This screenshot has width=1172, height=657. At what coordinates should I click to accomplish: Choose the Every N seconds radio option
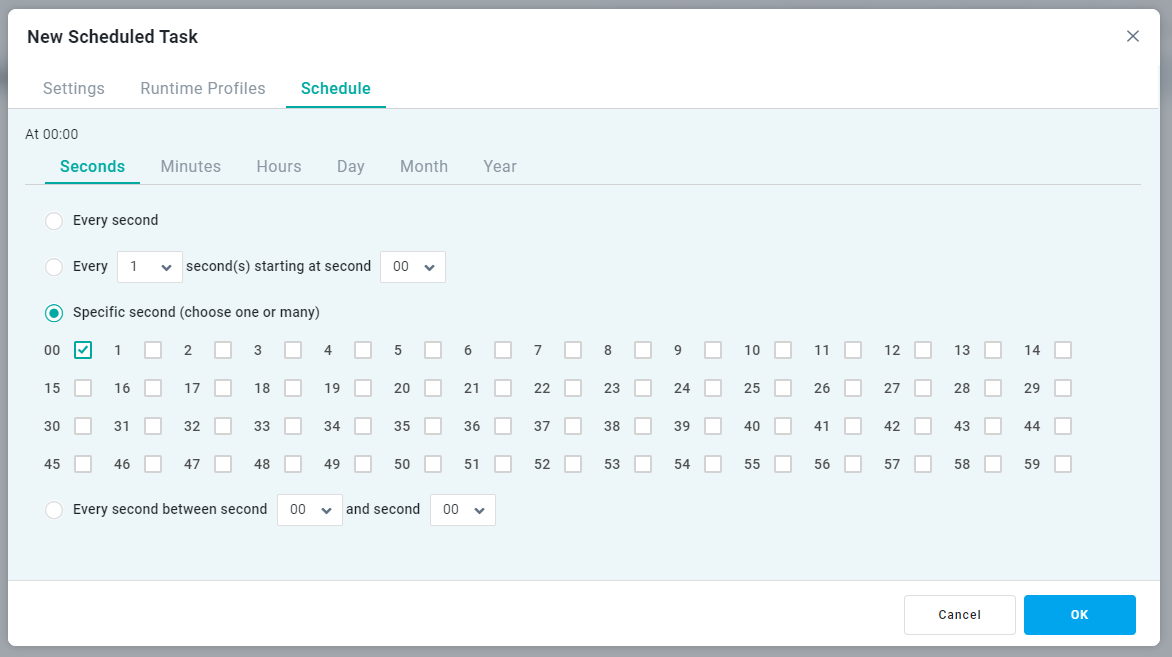point(54,267)
